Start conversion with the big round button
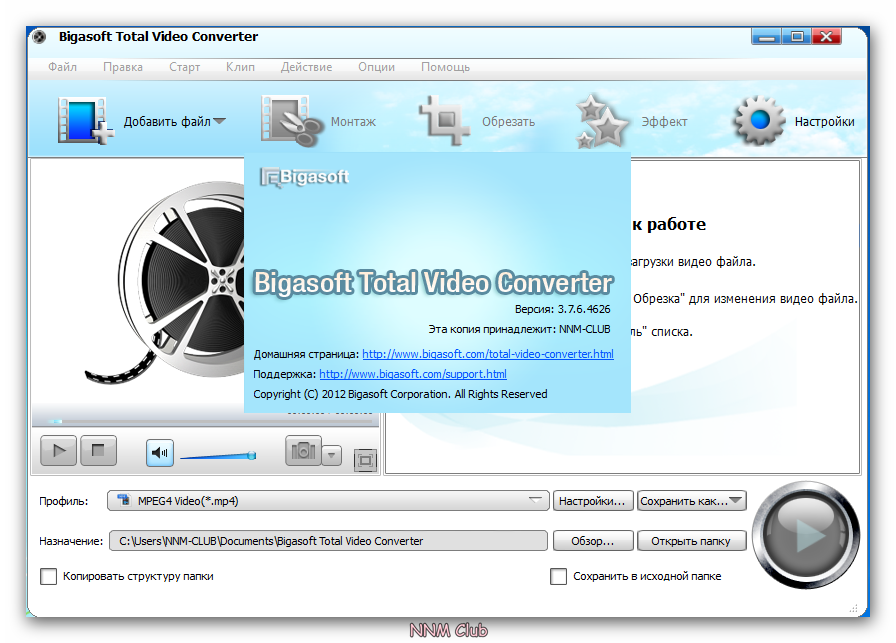Screen dimensions: 896x643 pyautogui.click(x=806, y=536)
